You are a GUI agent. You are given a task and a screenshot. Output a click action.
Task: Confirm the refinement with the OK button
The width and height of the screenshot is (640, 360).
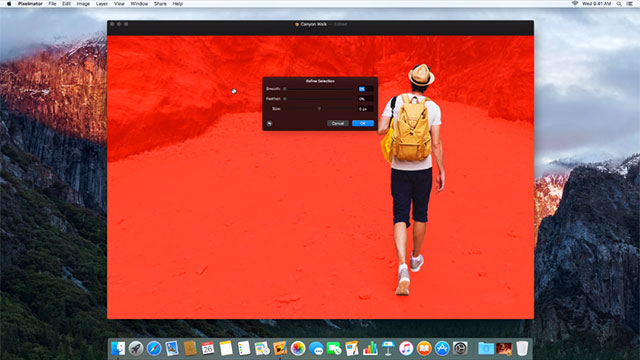[363, 123]
